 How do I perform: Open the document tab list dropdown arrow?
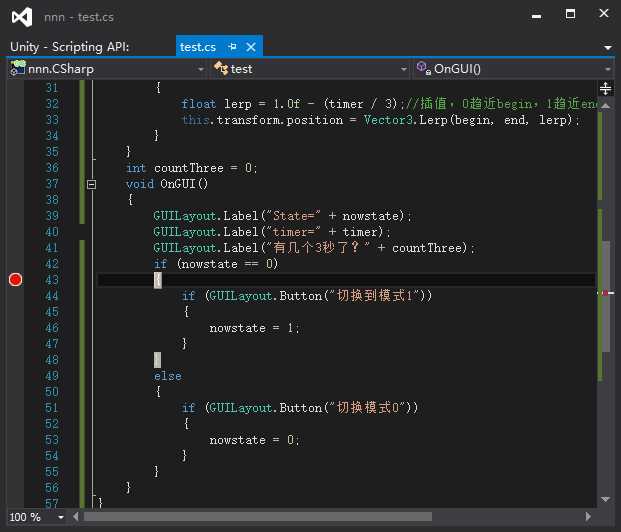[x=608, y=48]
